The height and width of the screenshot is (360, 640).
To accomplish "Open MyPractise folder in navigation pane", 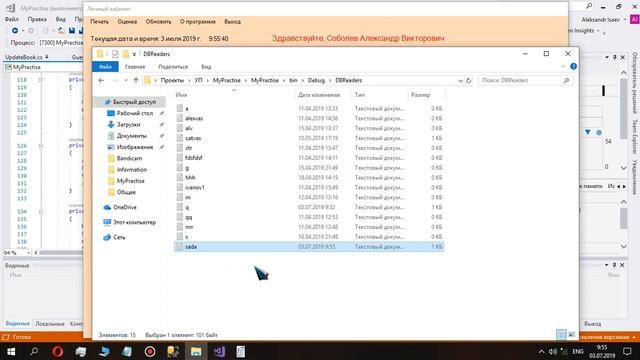I will (x=131, y=181).
